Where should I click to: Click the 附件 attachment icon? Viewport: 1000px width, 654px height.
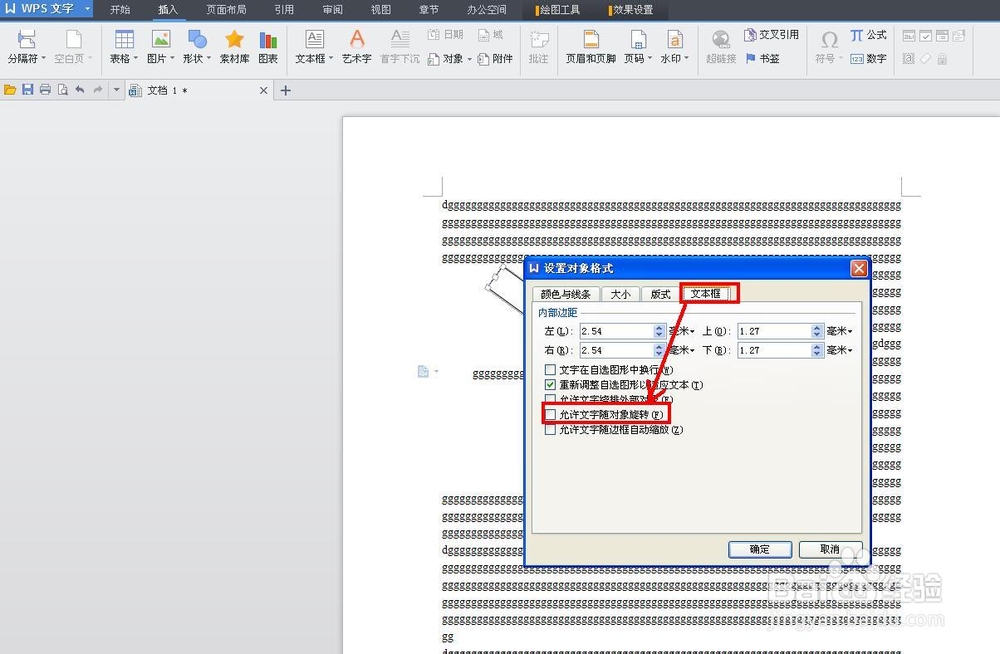(x=483, y=59)
